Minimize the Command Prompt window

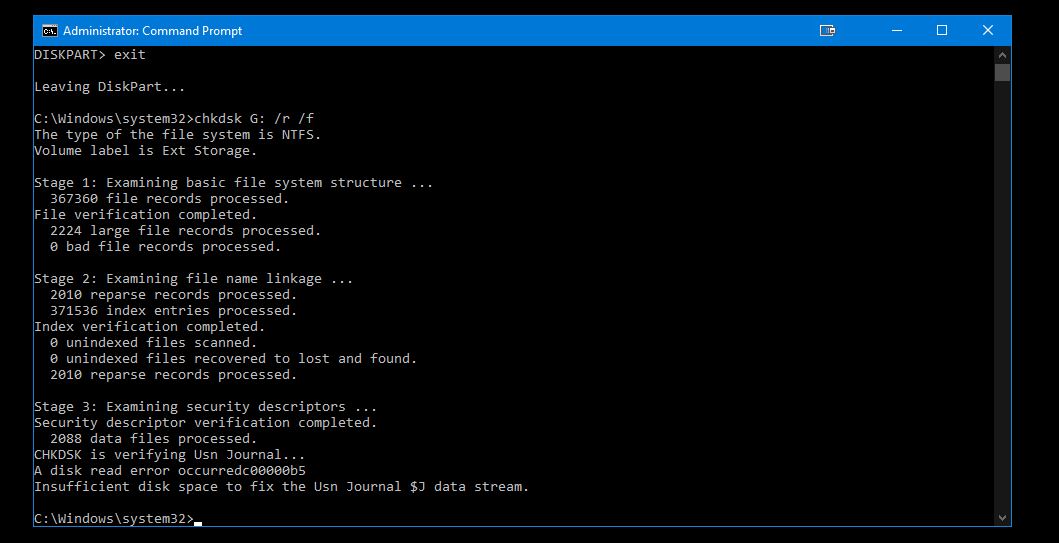click(897, 30)
